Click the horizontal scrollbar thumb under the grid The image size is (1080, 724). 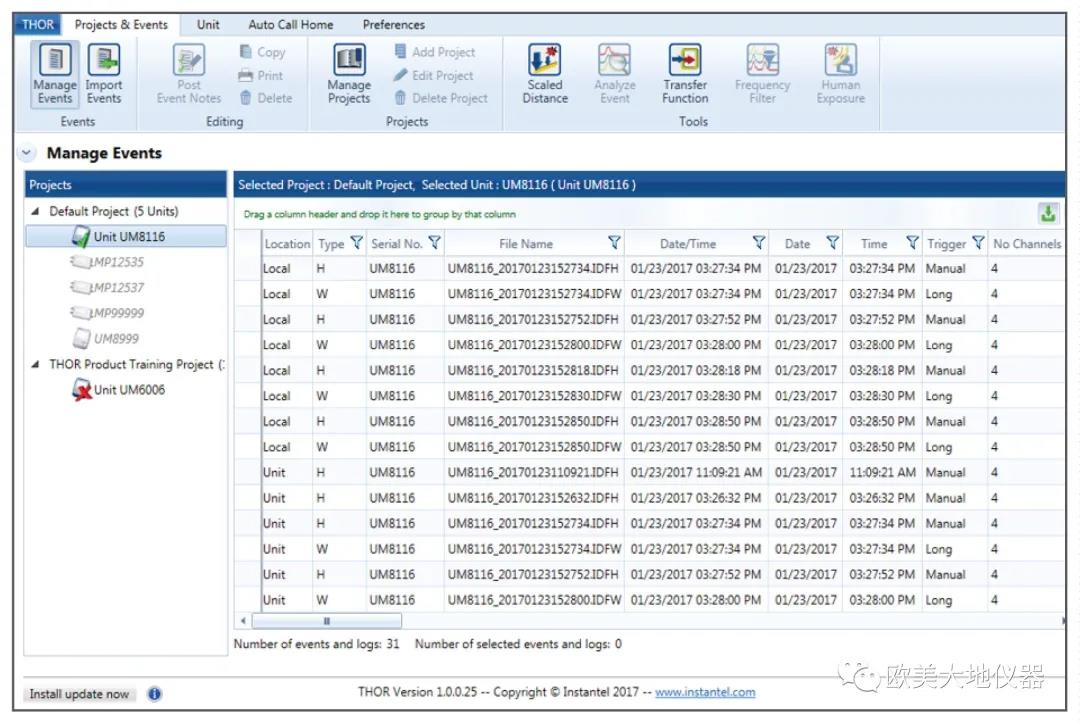pos(326,621)
